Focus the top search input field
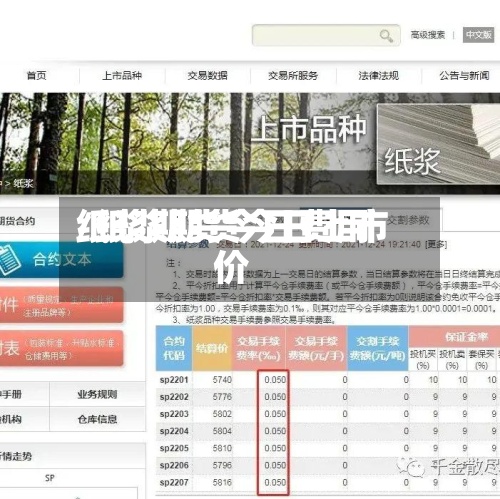This screenshot has width=500, height=499. (326, 35)
